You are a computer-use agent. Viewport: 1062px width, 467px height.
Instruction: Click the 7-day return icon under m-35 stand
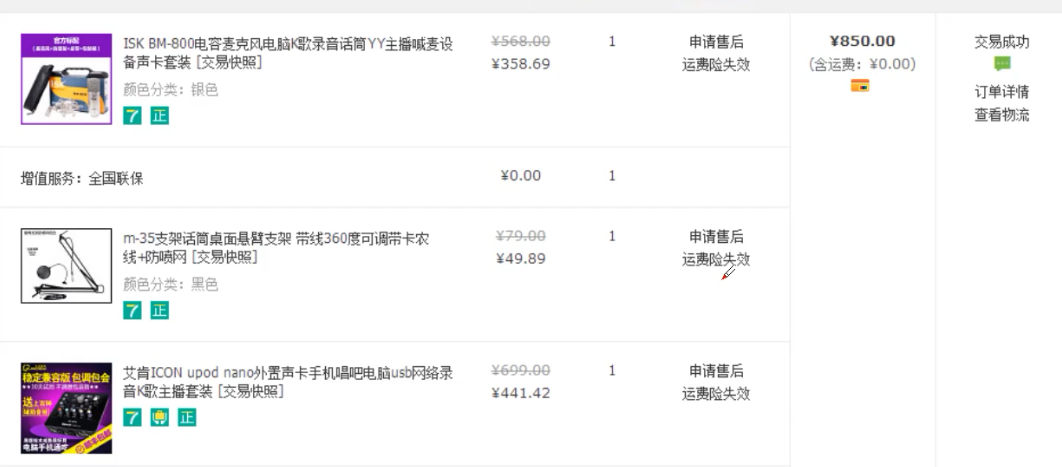(x=132, y=311)
